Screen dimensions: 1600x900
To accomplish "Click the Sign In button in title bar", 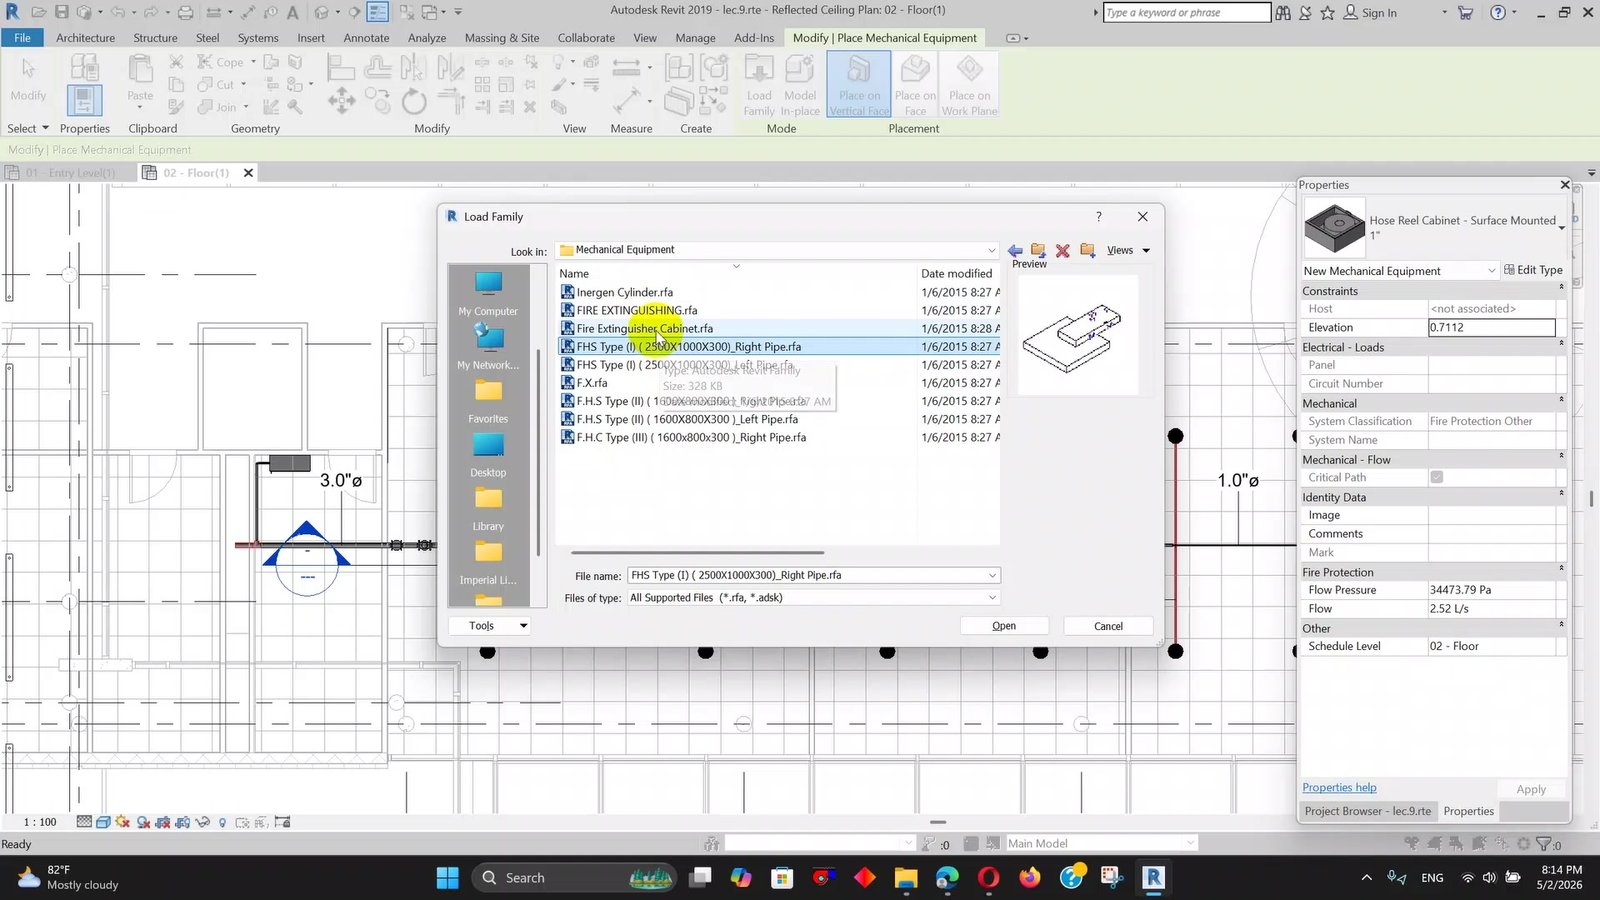I will click(x=1370, y=12).
